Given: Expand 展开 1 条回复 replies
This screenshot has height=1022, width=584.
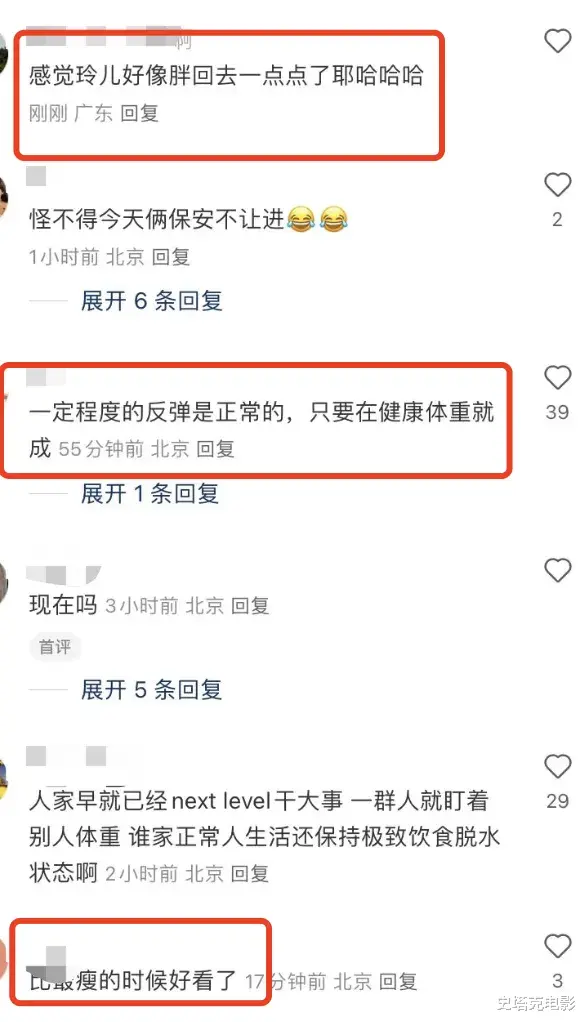Looking at the screenshot, I should click(150, 494).
